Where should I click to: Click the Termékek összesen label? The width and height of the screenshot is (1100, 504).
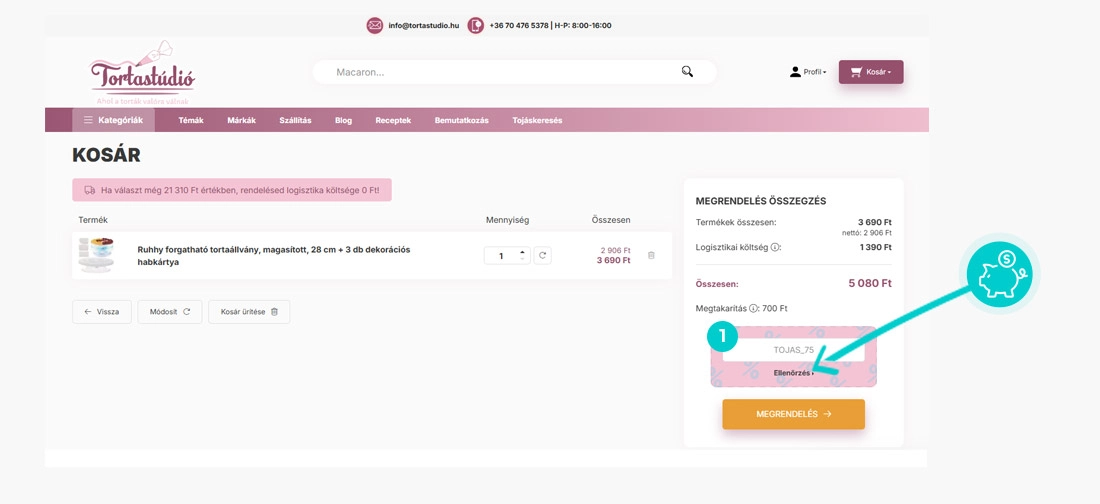point(736,223)
